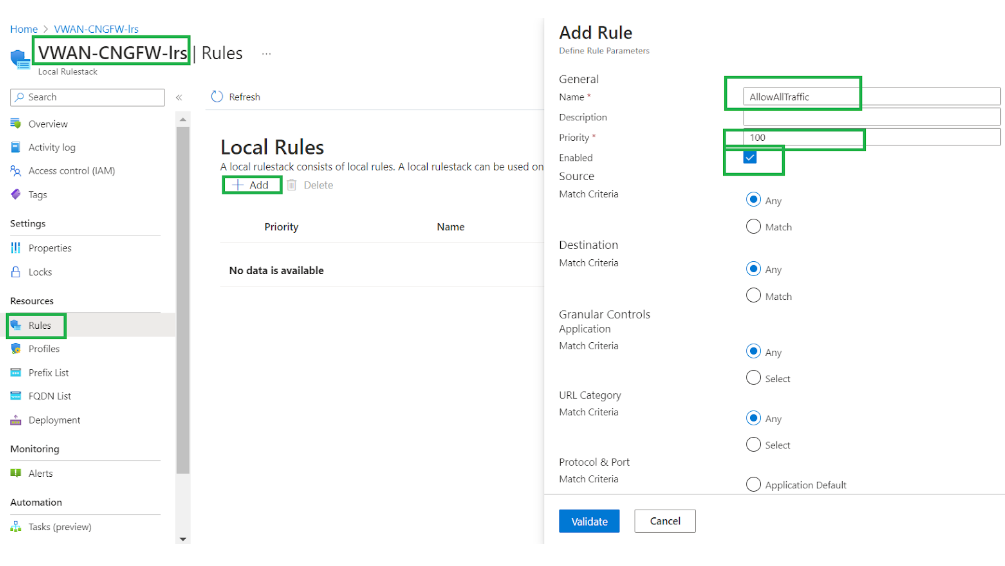
Task: Open the ellipsis menu beside Rules title
Action: coord(266,53)
